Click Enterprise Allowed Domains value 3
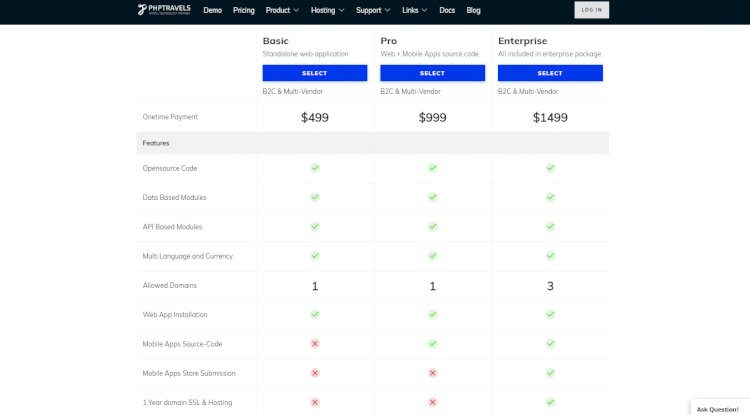The image size is (750, 415). [550, 286]
